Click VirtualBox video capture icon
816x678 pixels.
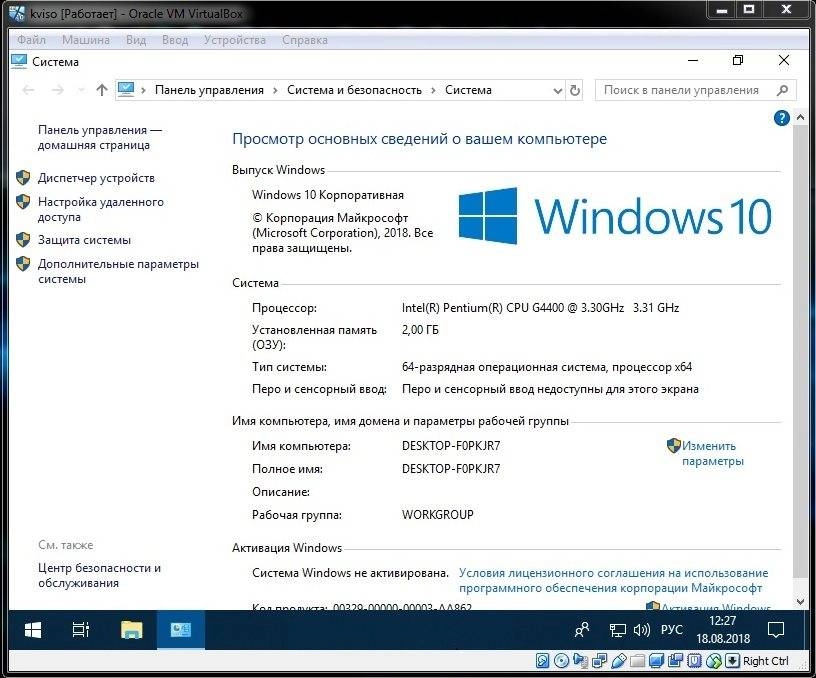[x=675, y=661]
